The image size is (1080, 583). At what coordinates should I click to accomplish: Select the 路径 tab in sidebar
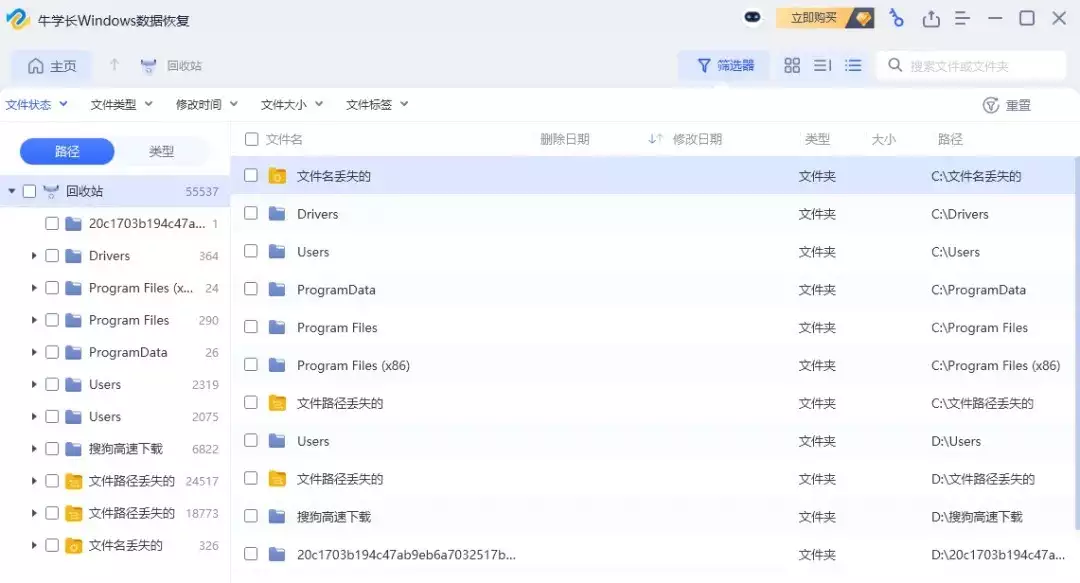67,151
